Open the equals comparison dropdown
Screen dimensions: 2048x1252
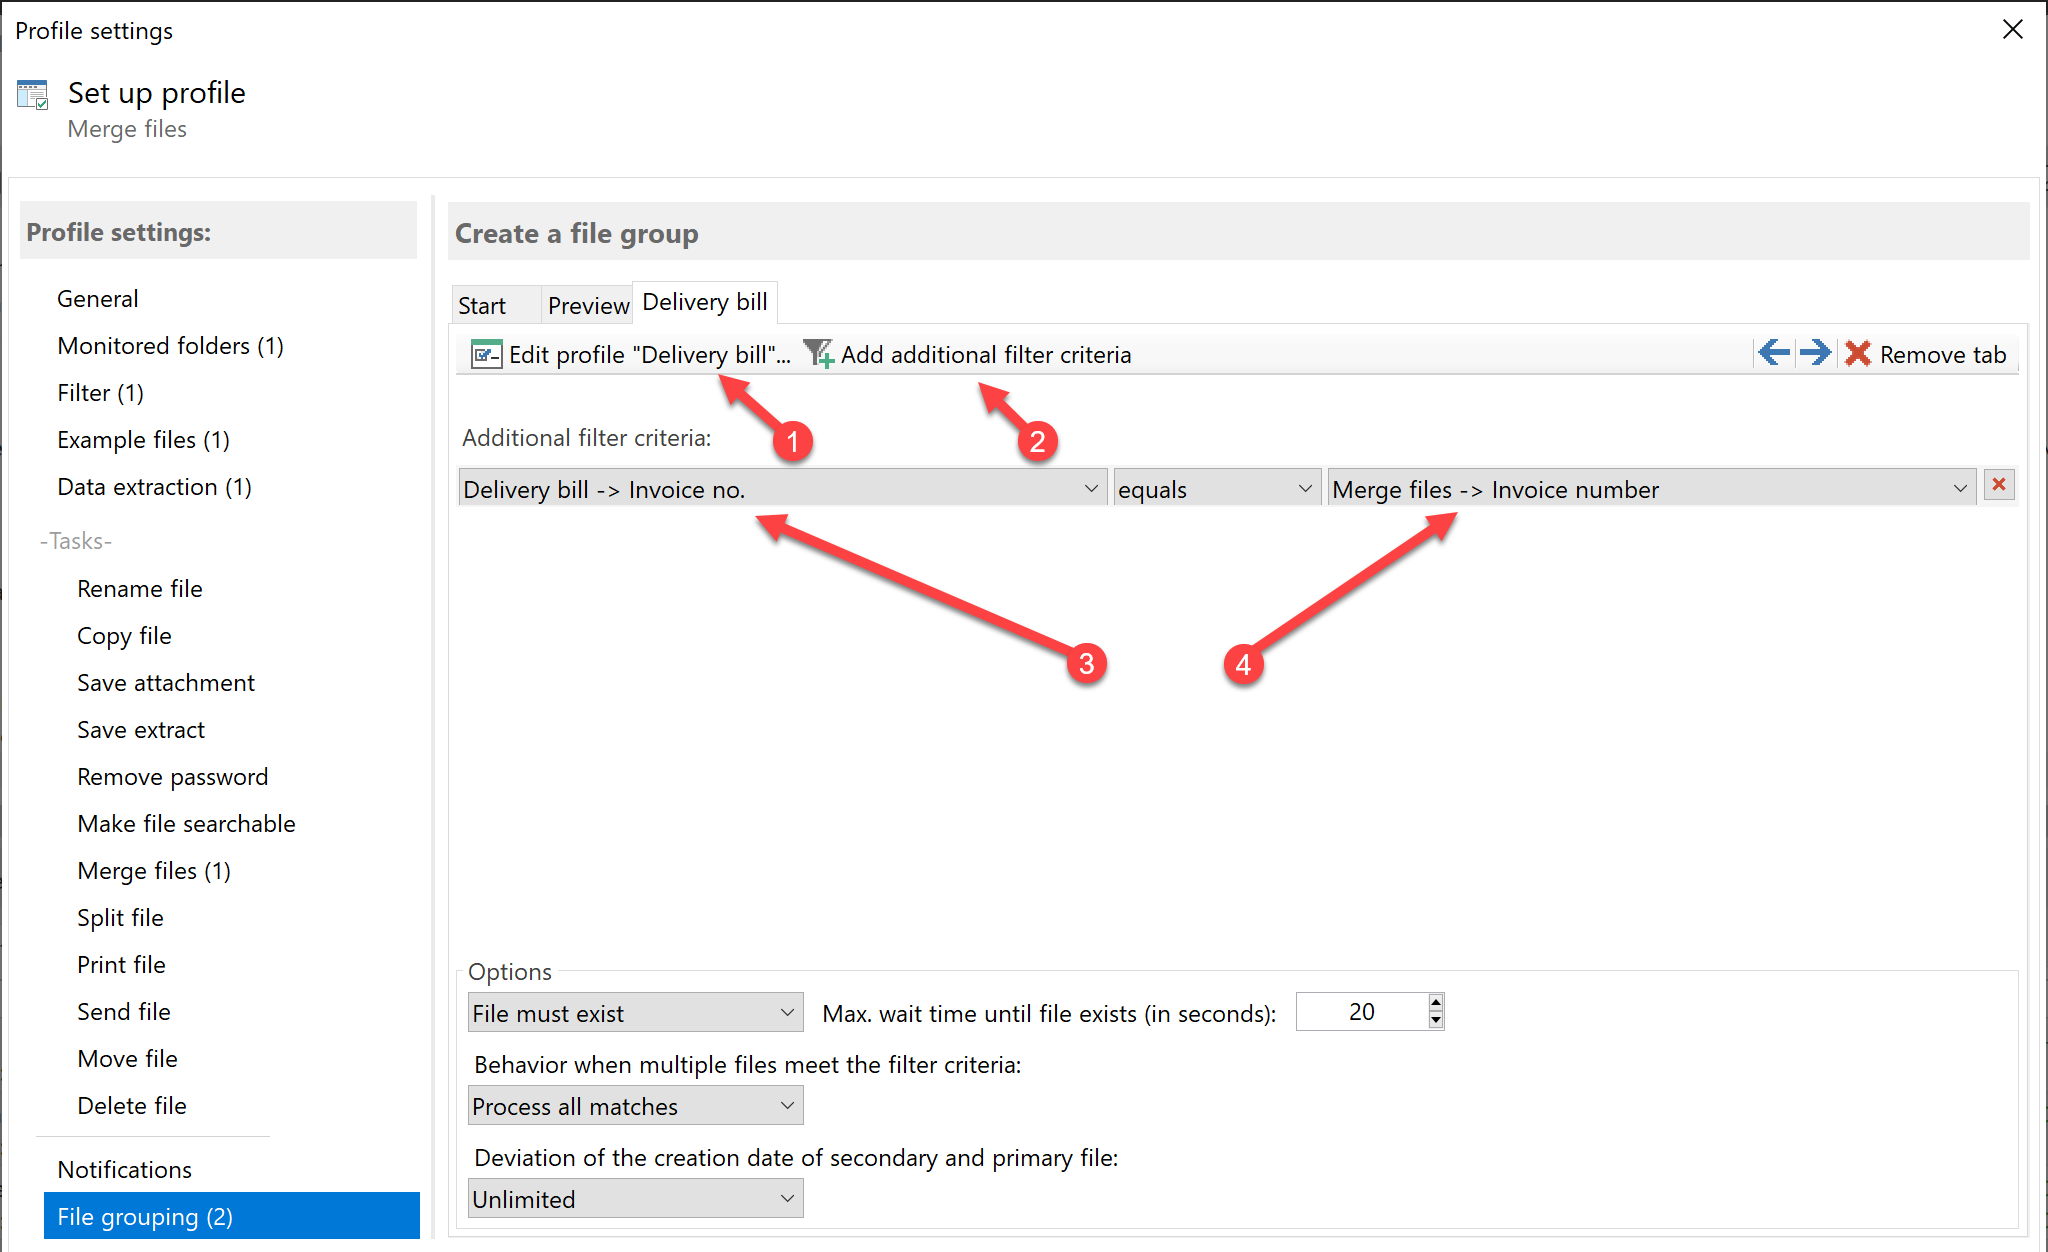pos(1303,488)
